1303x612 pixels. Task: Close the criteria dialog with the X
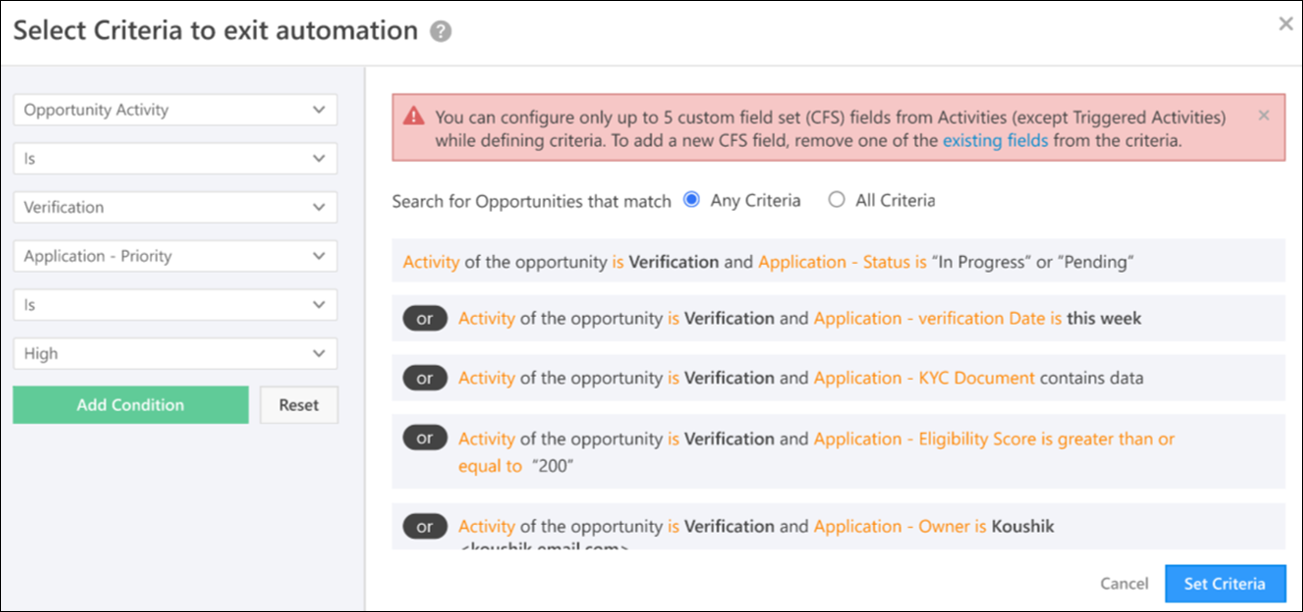coord(1286,24)
